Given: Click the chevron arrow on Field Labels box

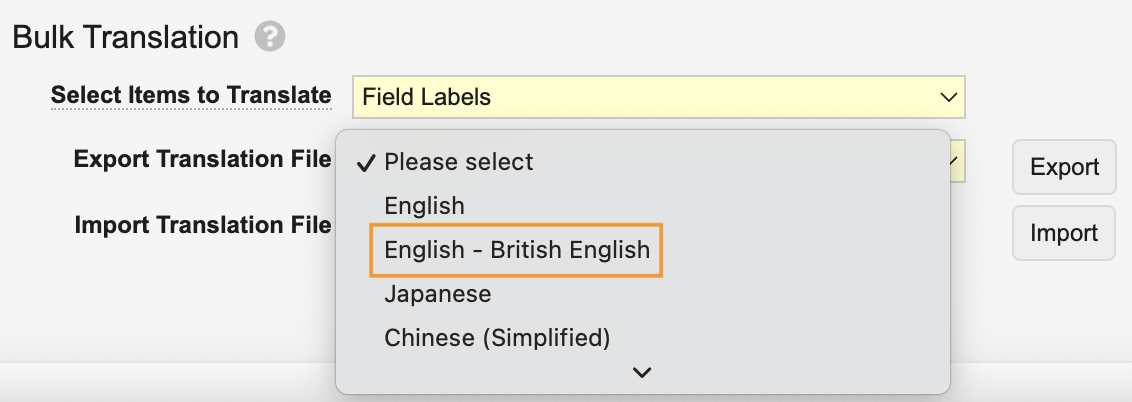Looking at the screenshot, I should [x=948, y=97].
